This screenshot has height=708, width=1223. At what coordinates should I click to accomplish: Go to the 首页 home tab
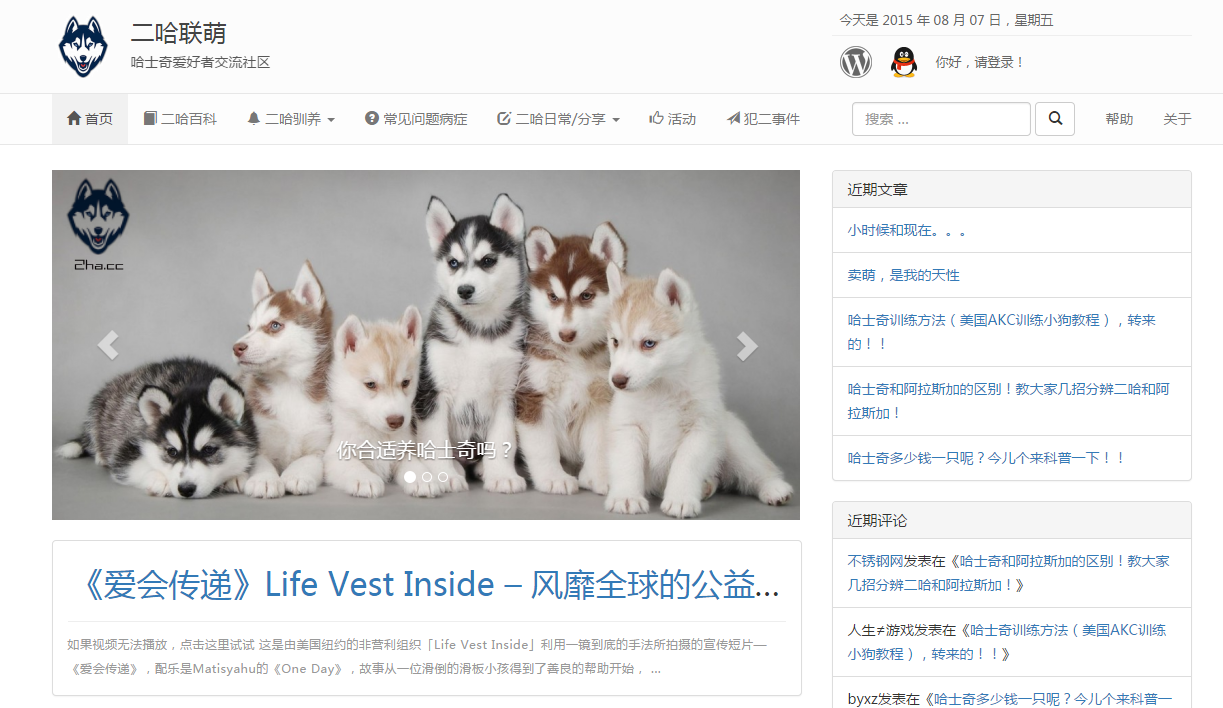pyautogui.click(x=90, y=119)
